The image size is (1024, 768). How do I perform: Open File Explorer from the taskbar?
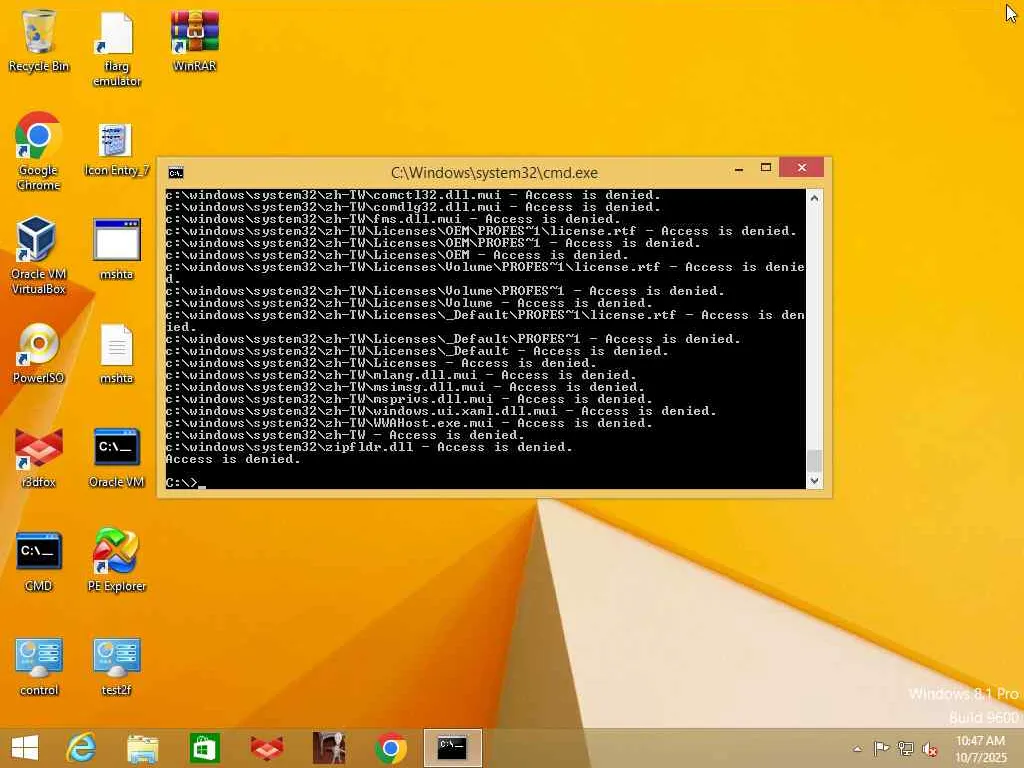pyautogui.click(x=142, y=748)
